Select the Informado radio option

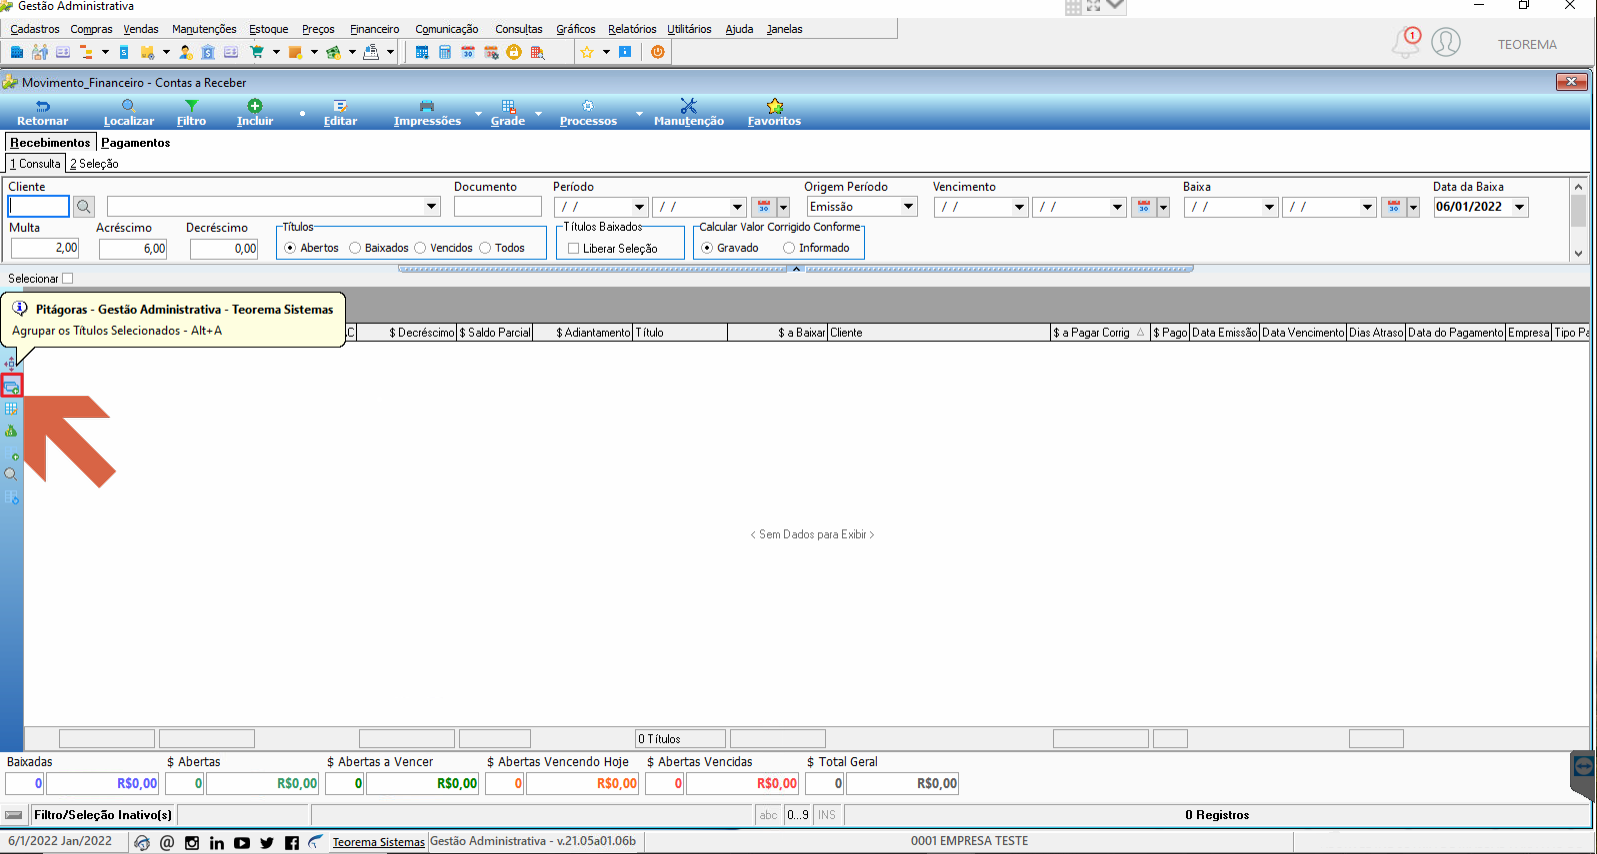click(789, 248)
